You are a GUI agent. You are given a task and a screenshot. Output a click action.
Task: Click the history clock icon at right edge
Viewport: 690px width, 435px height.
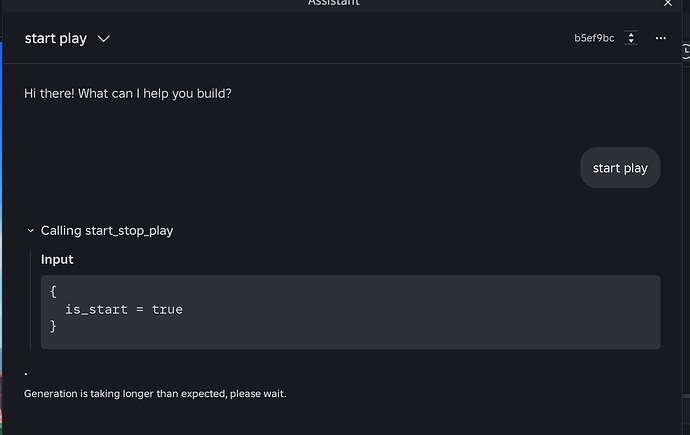point(686,51)
